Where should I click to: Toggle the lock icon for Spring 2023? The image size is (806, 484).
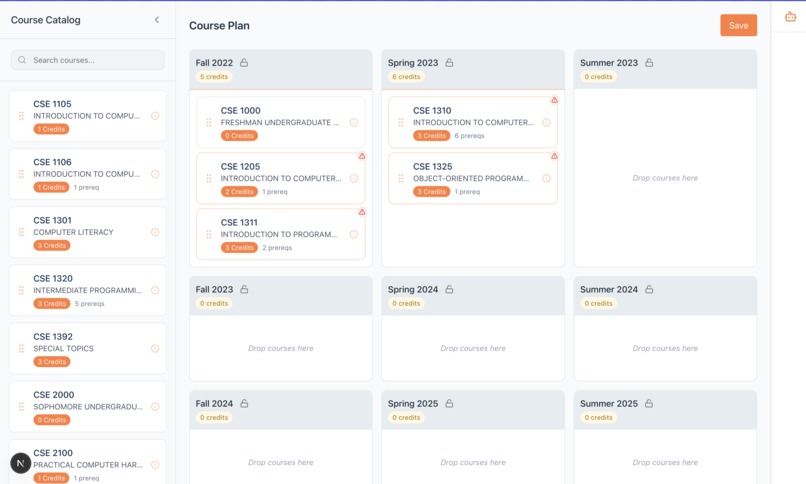[x=449, y=63]
